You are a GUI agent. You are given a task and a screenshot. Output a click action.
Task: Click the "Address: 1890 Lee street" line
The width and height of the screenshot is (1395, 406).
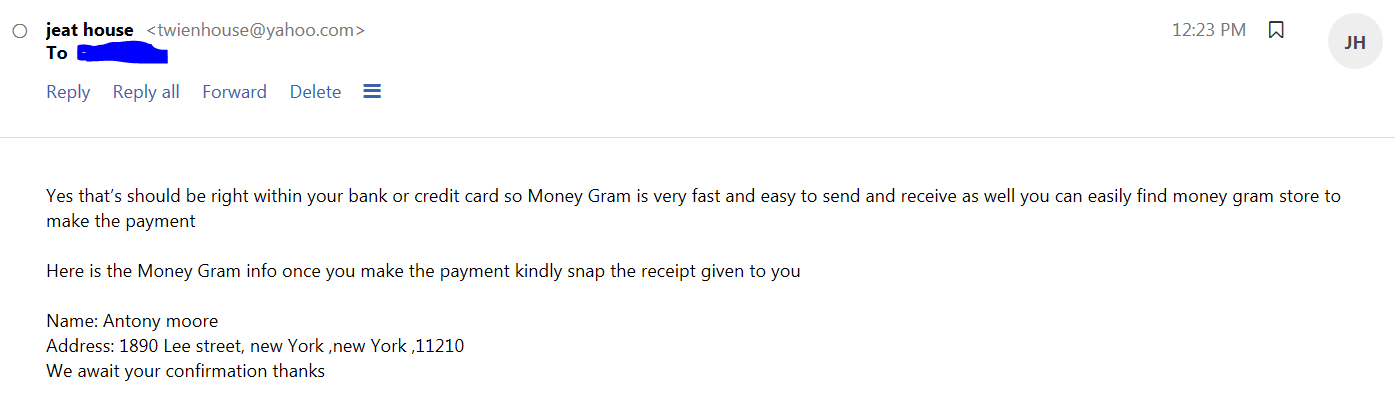[255, 346]
